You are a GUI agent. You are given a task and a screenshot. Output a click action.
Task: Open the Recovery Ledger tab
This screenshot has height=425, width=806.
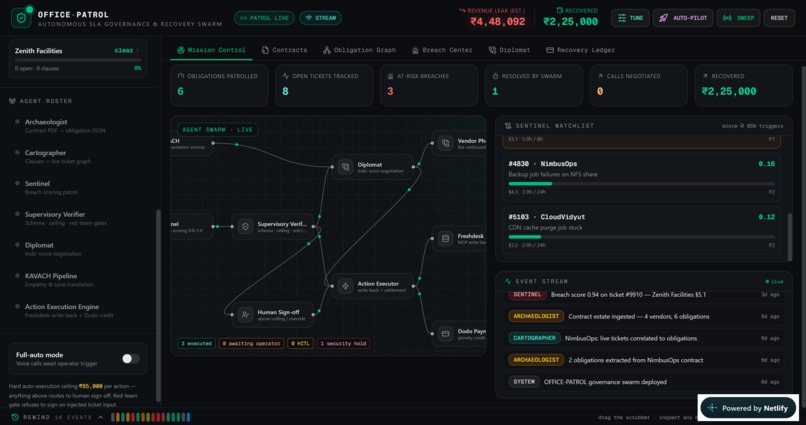[x=580, y=50]
